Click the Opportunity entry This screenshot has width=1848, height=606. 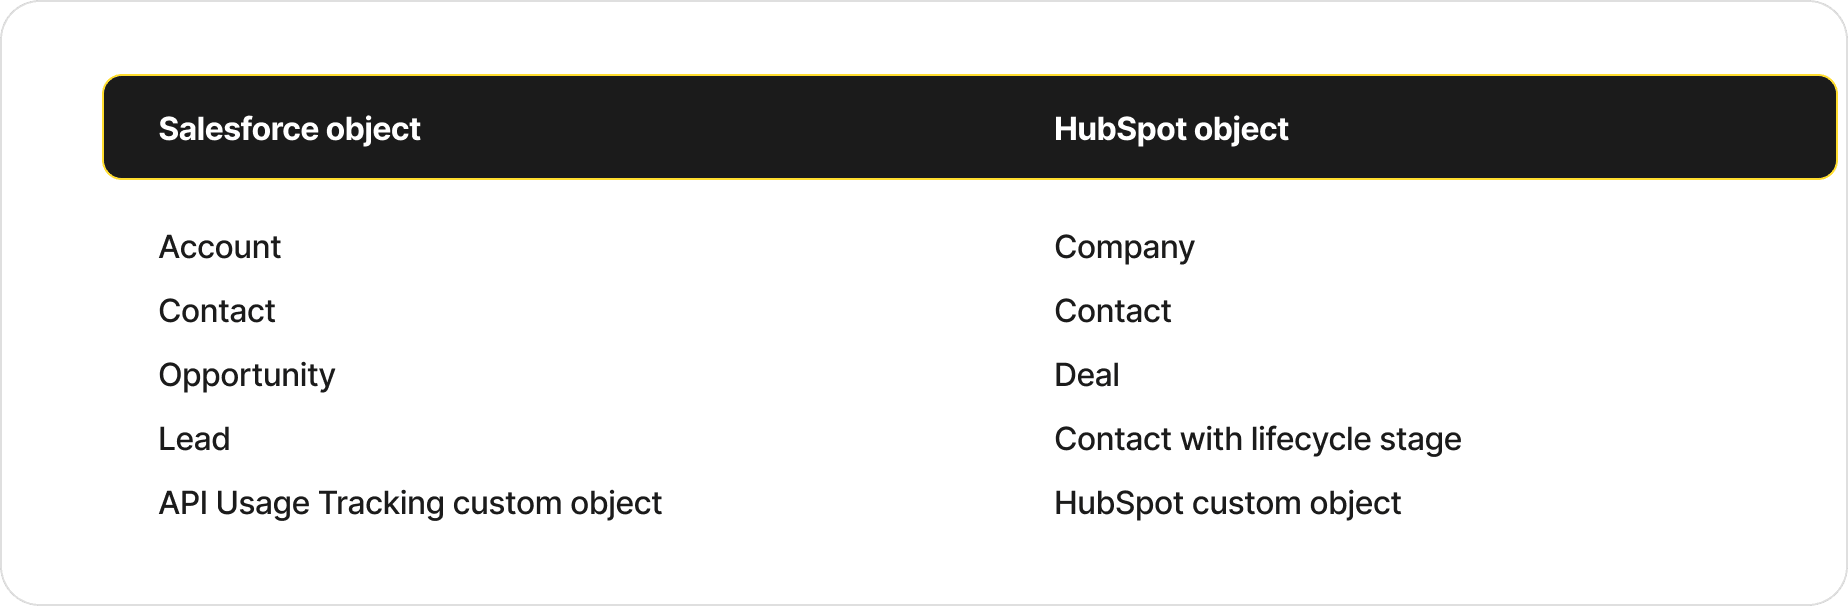click(x=247, y=376)
